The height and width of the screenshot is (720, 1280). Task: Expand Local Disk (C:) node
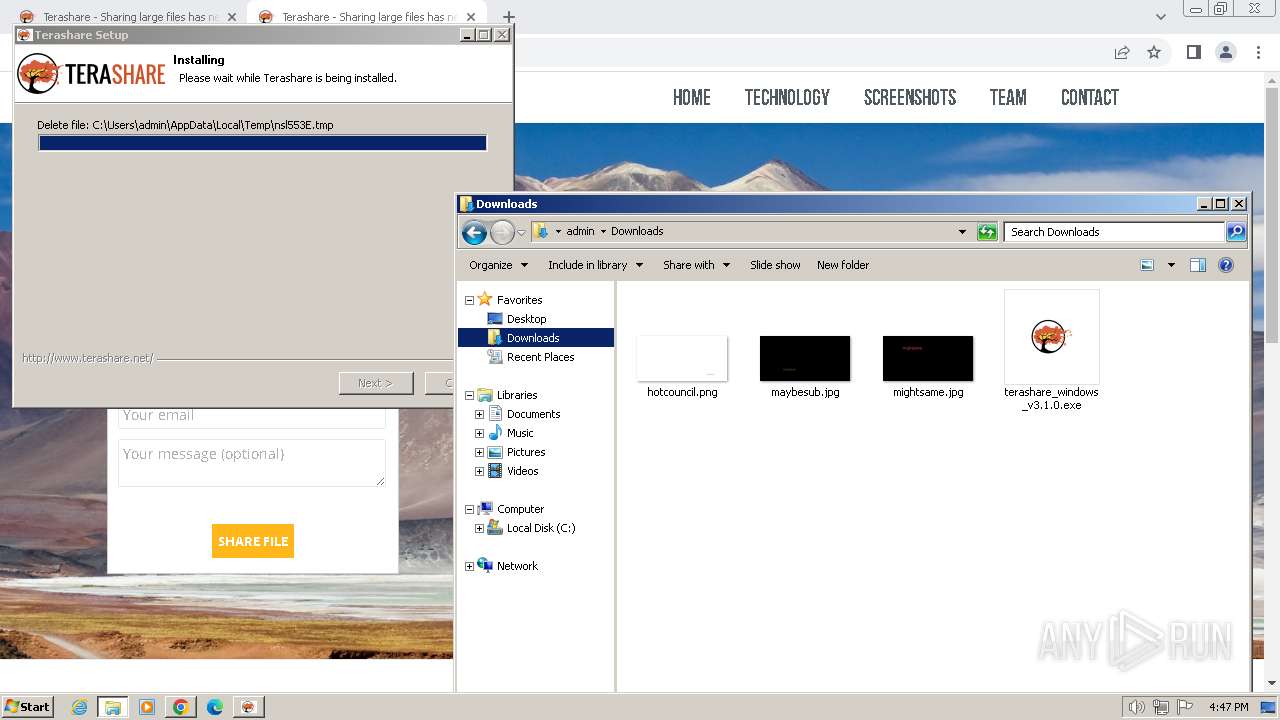pos(479,528)
